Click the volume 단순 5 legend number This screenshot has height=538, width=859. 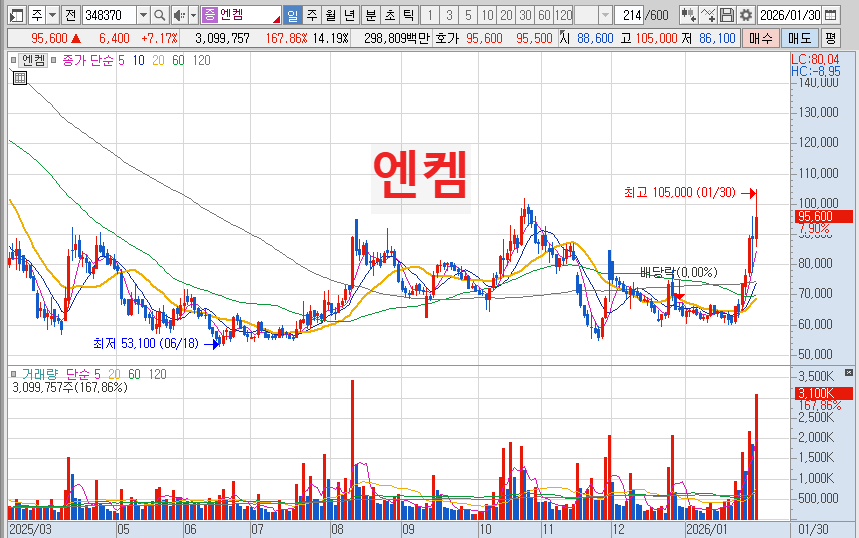(x=97, y=374)
